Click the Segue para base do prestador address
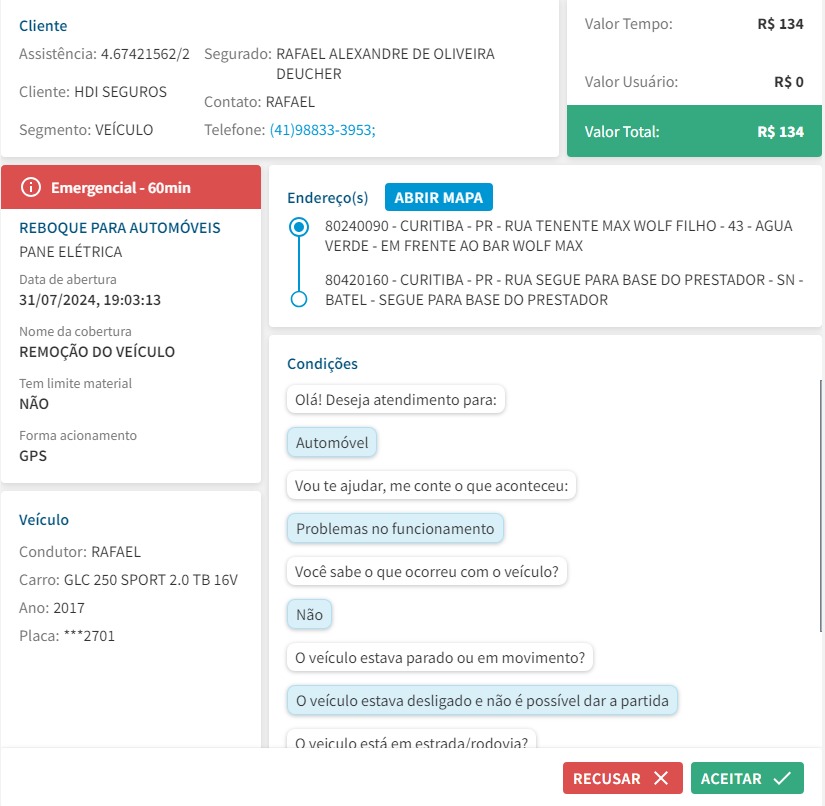 point(564,290)
